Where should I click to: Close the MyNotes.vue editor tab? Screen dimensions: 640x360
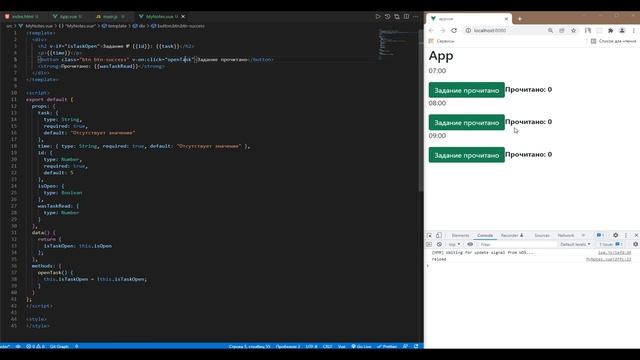pos(183,16)
